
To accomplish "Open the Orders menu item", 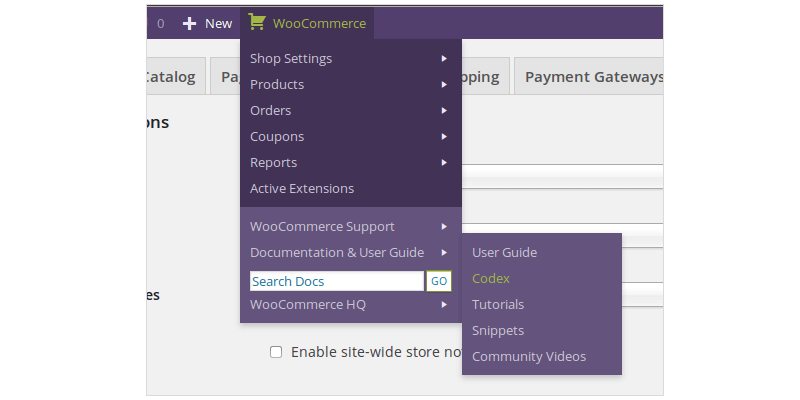I will pyautogui.click(x=271, y=111).
